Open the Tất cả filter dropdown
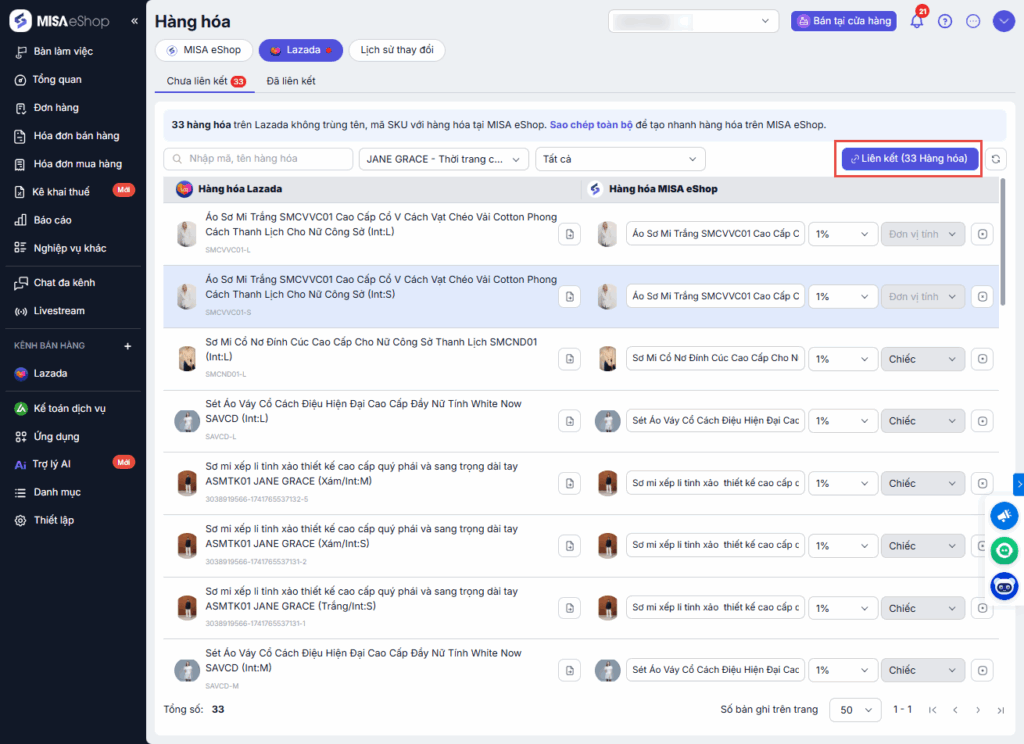1024x744 pixels. tap(620, 159)
